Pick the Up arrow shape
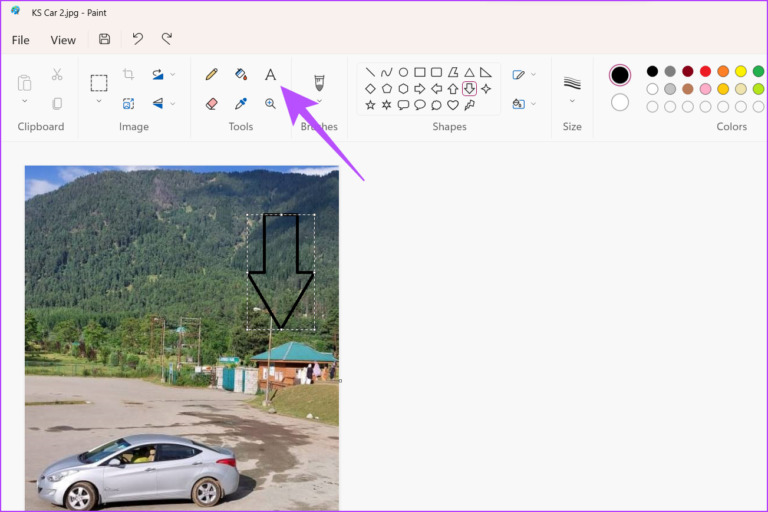This screenshot has height=512, width=768. [x=453, y=89]
